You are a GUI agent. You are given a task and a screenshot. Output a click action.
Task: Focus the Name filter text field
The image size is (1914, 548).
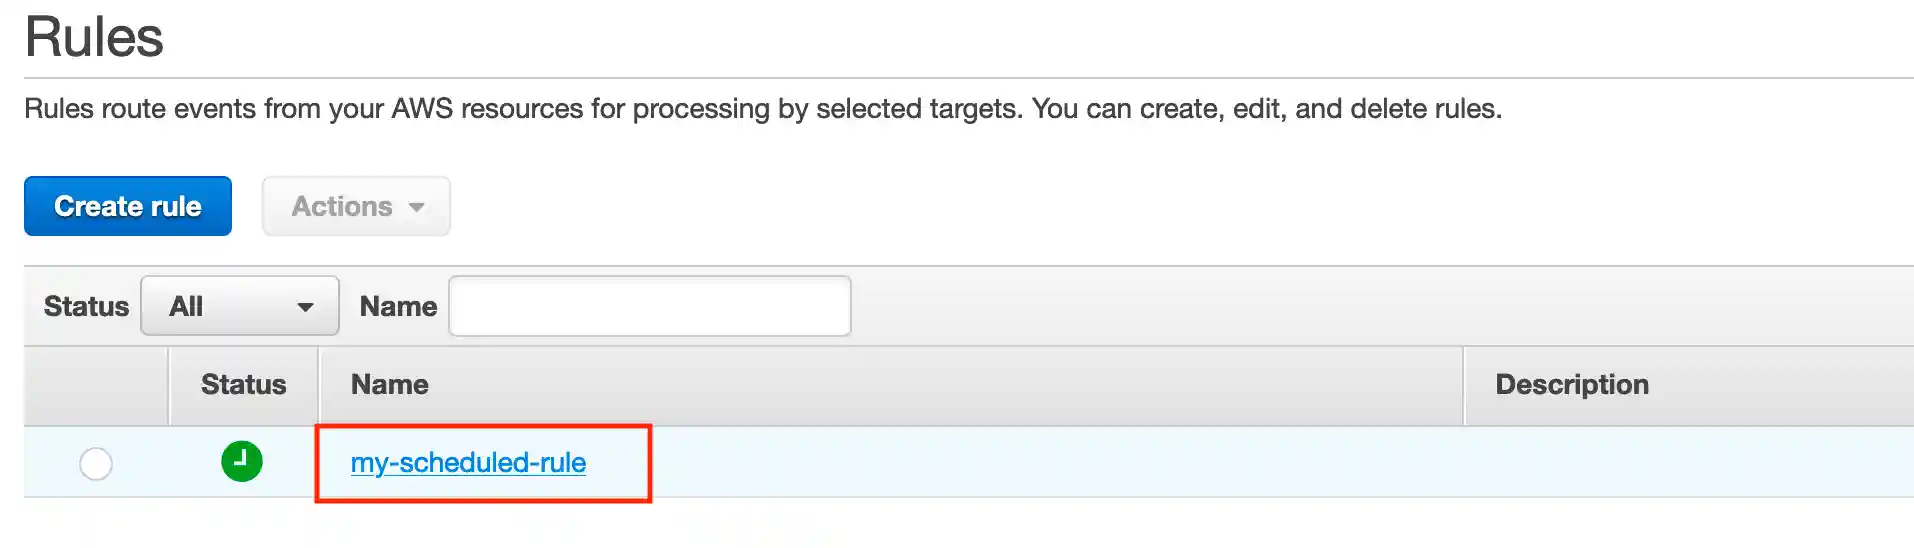pyautogui.click(x=649, y=306)
